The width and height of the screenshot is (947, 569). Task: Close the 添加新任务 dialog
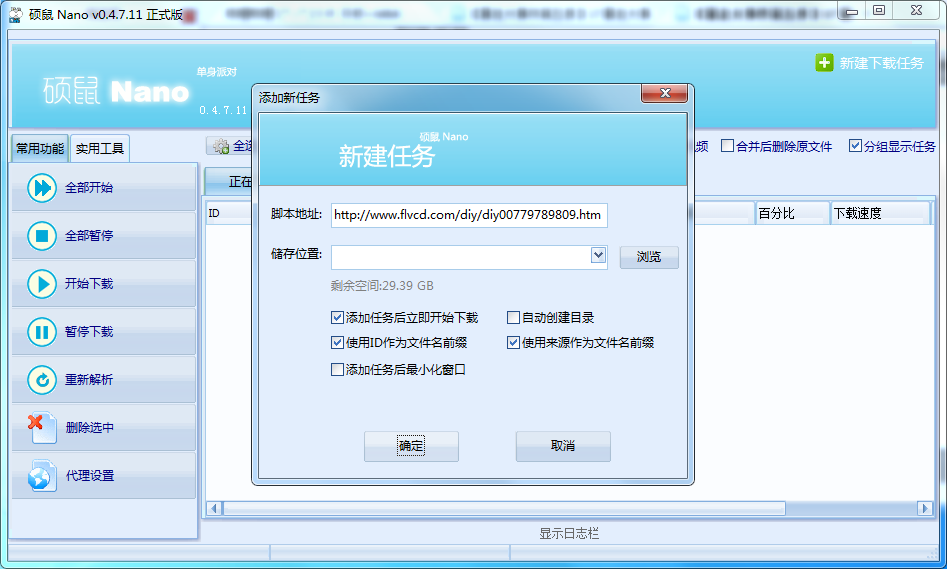pos(664,94)
